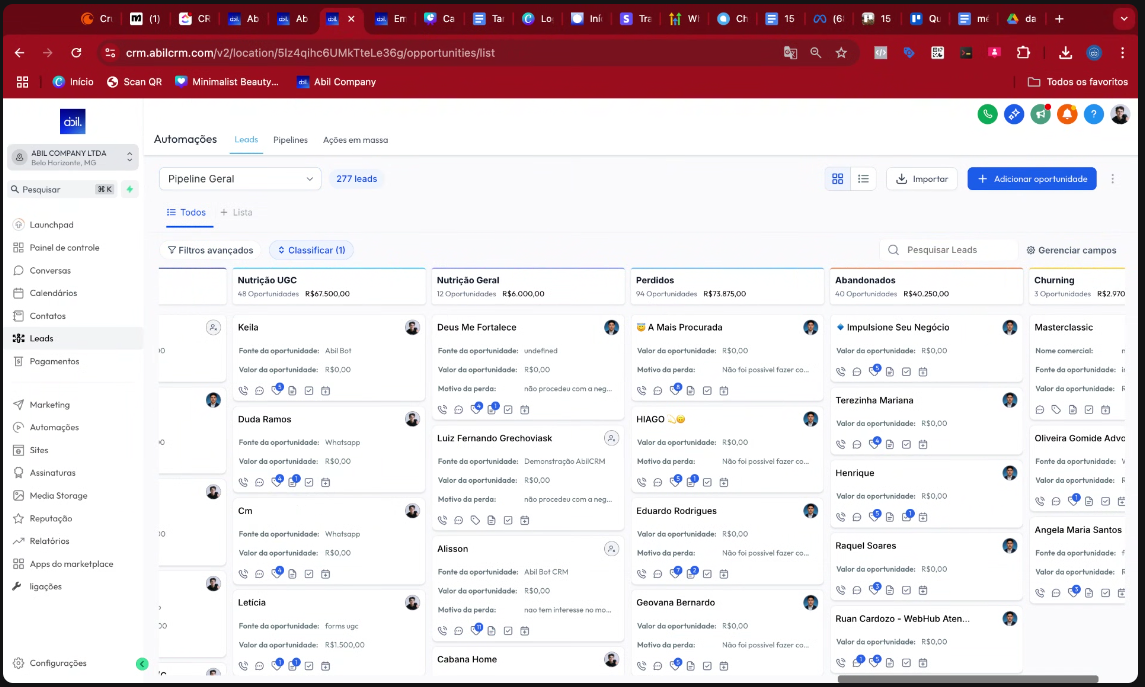Click the Importar button
This screenshot has height=687, width=1145.
921,179
